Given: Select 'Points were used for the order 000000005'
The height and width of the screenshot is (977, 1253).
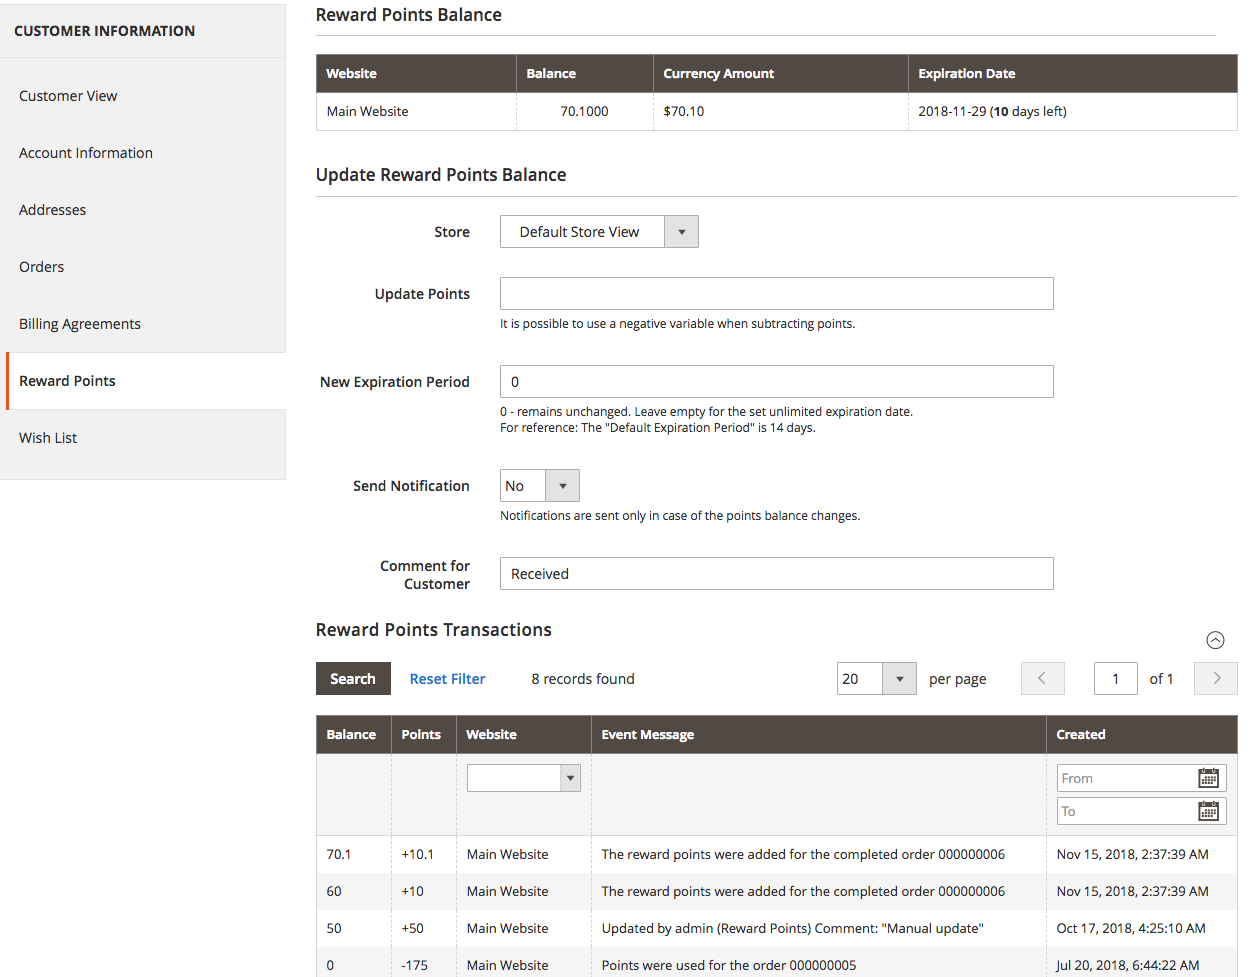Looking at the screenshot, I should pyautogui.click(x=729, y=965).
